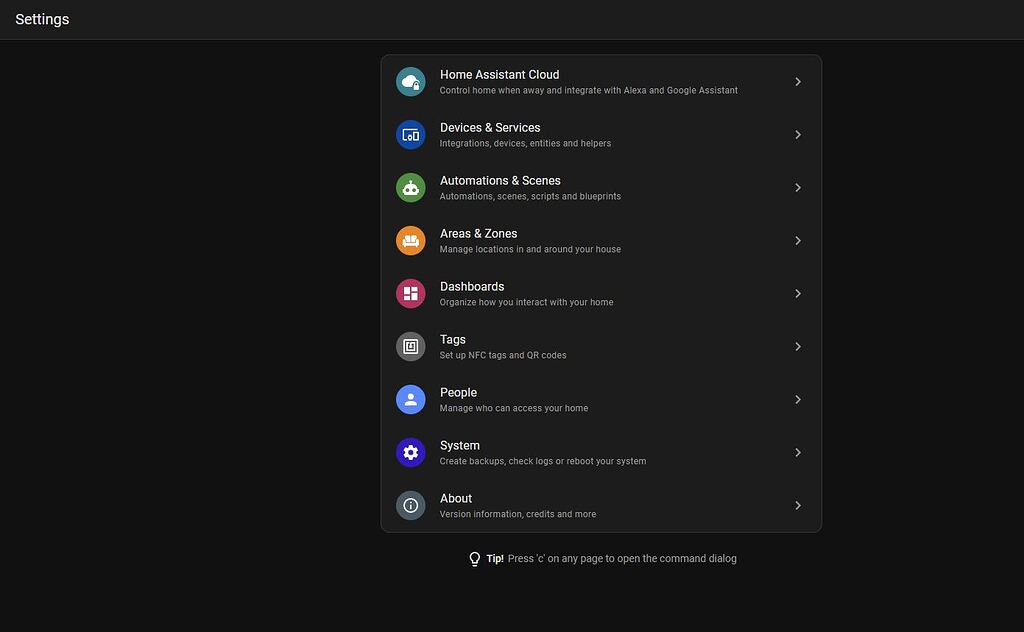Image resolution: width=1024 pixels, height=632 pixels.
Task: Open System using its right-arrow chevron
Action: 798,452
